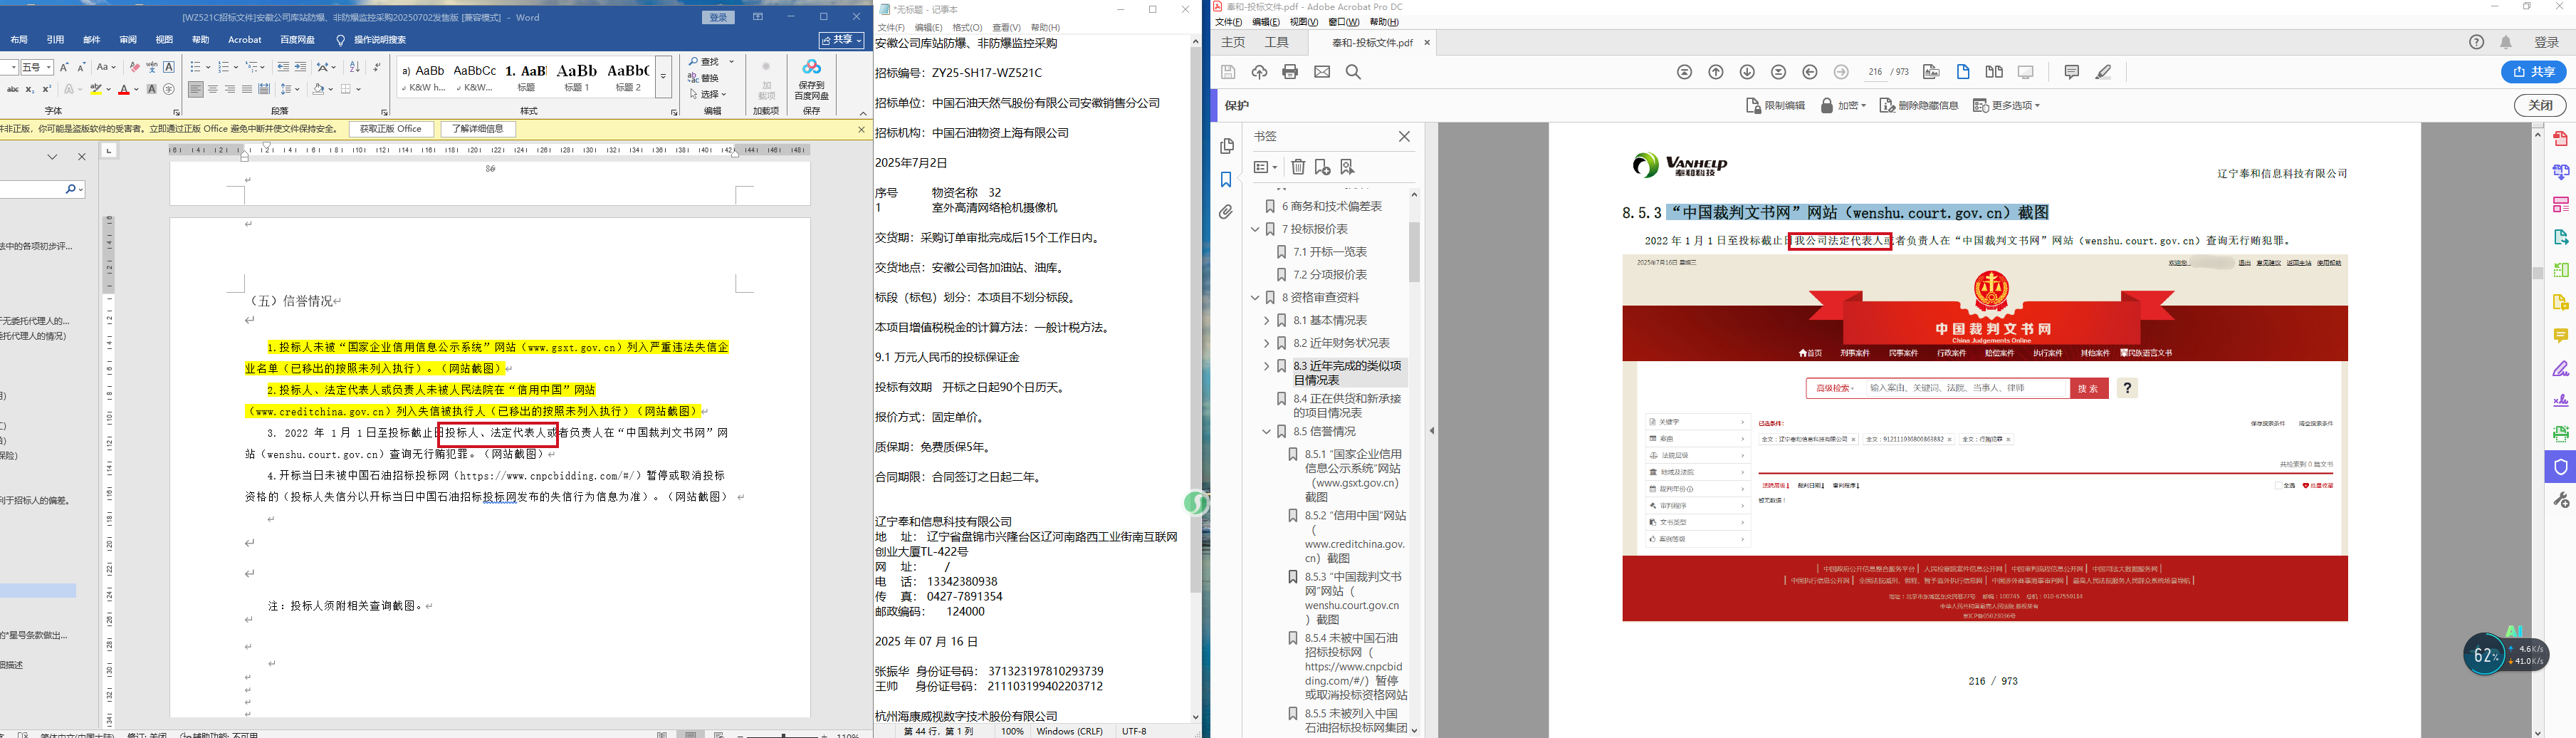Click the previous view arrow in Acrobat
The image size is (2576, 738).
point(1810,72)
